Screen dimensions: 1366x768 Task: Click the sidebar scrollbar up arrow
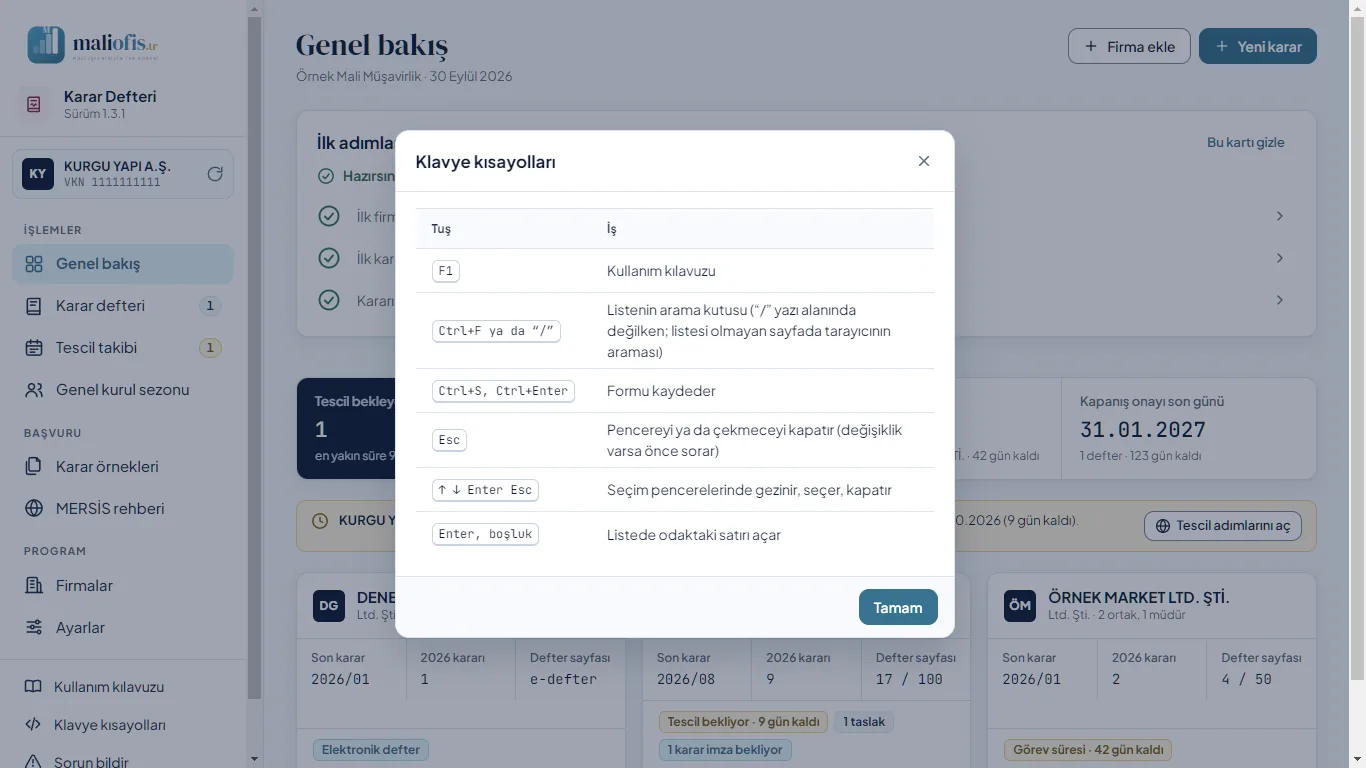(254, 8)
